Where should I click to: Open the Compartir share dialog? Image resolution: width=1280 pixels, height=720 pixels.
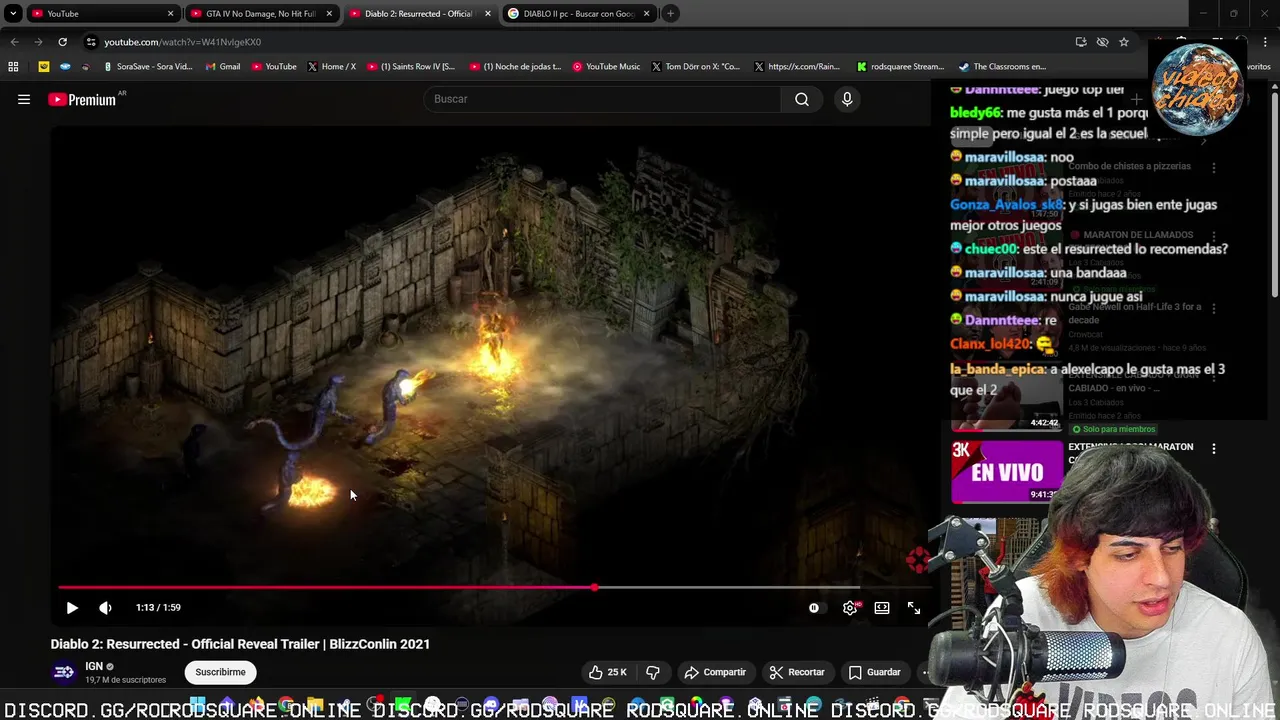(715, 672)
